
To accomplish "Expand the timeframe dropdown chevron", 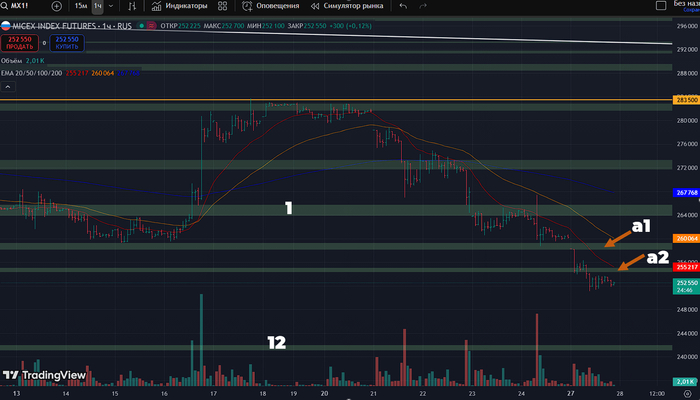I will (x=113, y=6).
